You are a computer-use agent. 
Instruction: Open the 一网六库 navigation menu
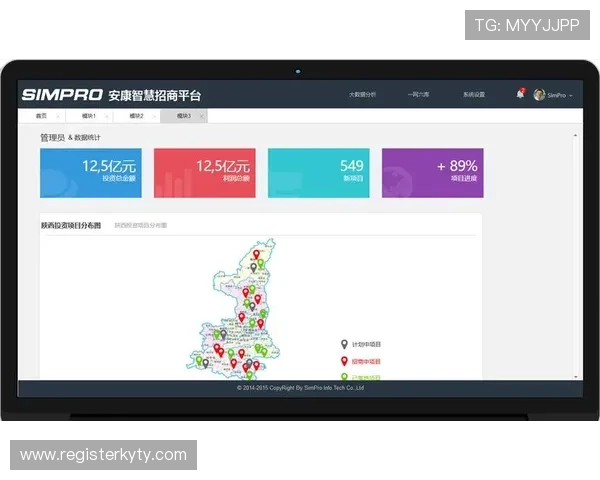pos(418,95)
